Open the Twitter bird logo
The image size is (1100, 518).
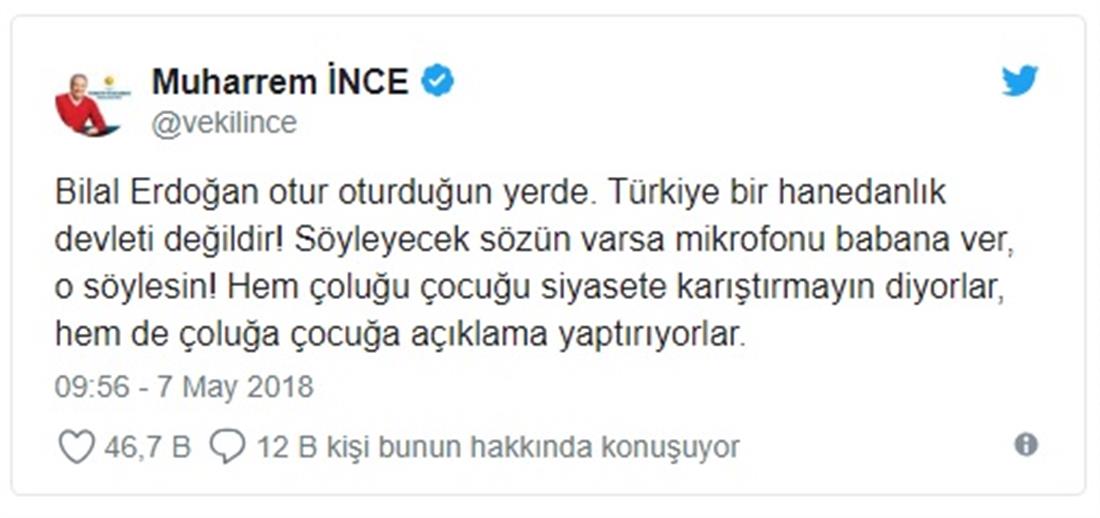point(1020,81)
